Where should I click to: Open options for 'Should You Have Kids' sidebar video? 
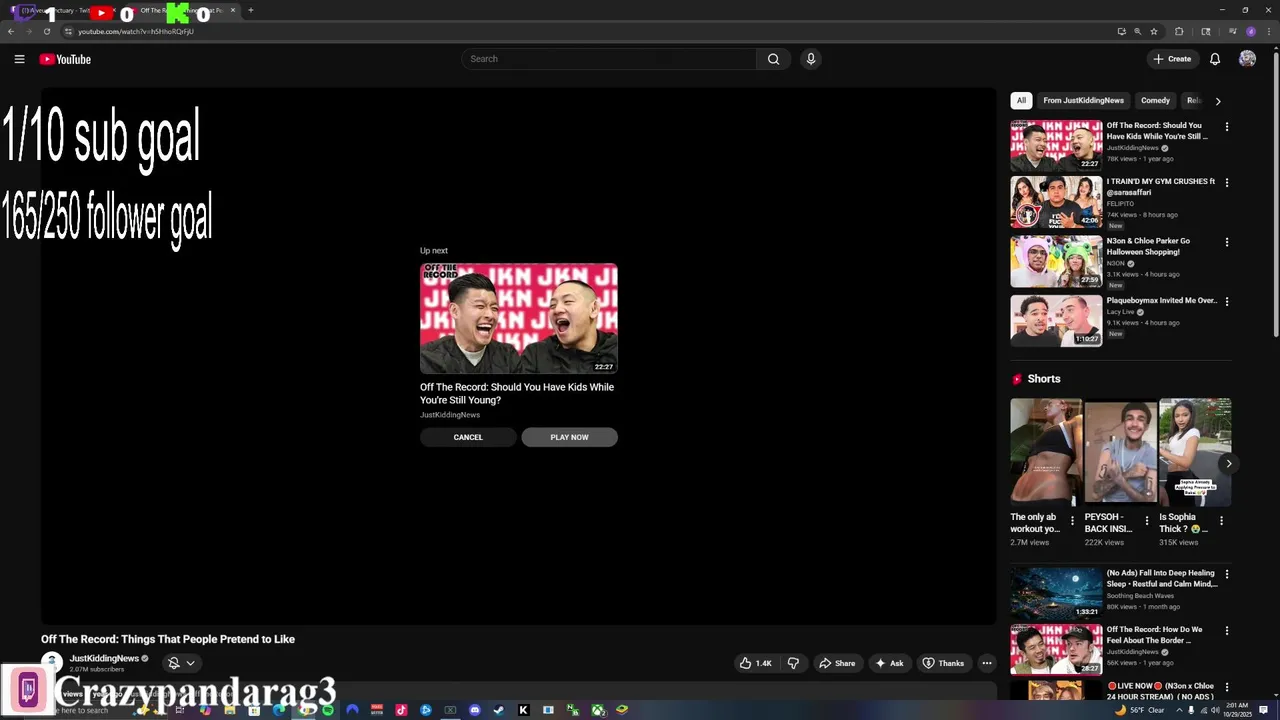(x=1227, y=127)
